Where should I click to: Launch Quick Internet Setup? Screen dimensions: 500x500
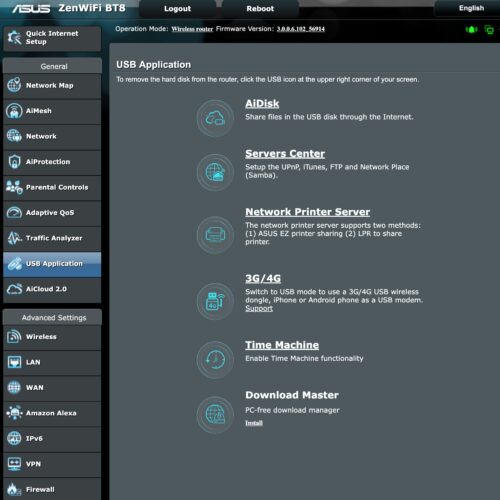(x=52, y=38)
